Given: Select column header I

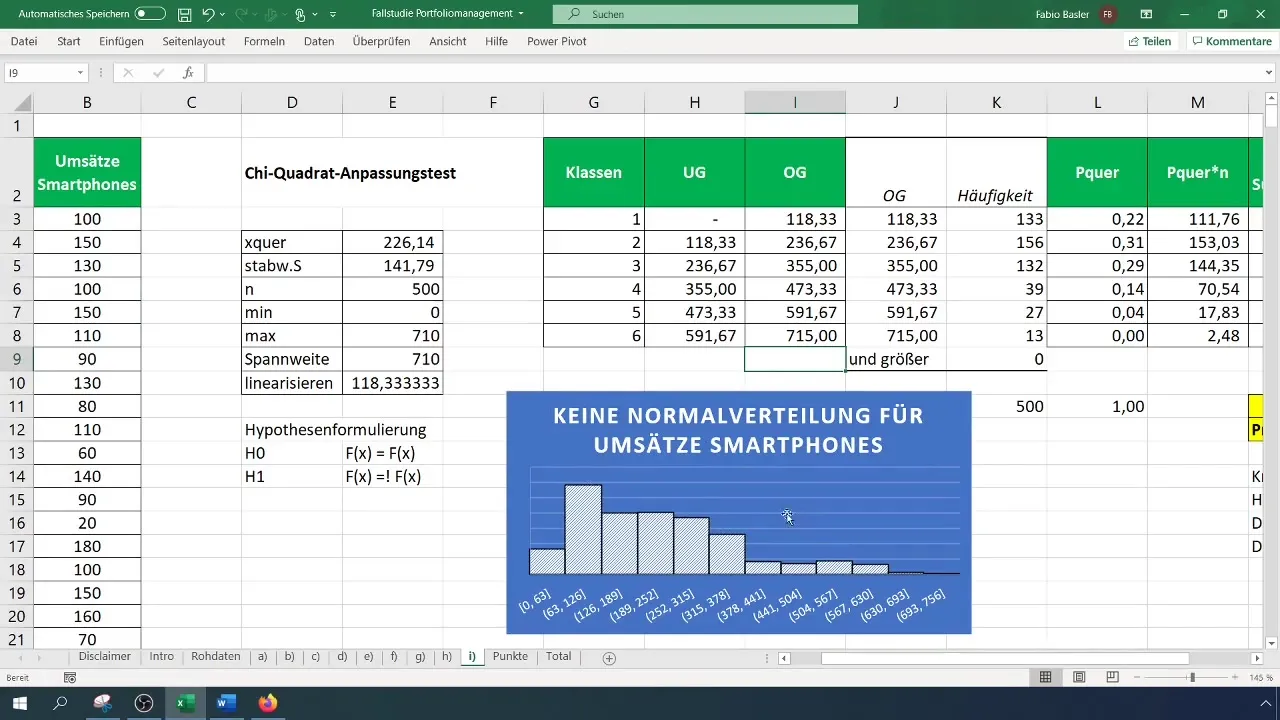Looking at the screenshot, I should tap(795, 102).
